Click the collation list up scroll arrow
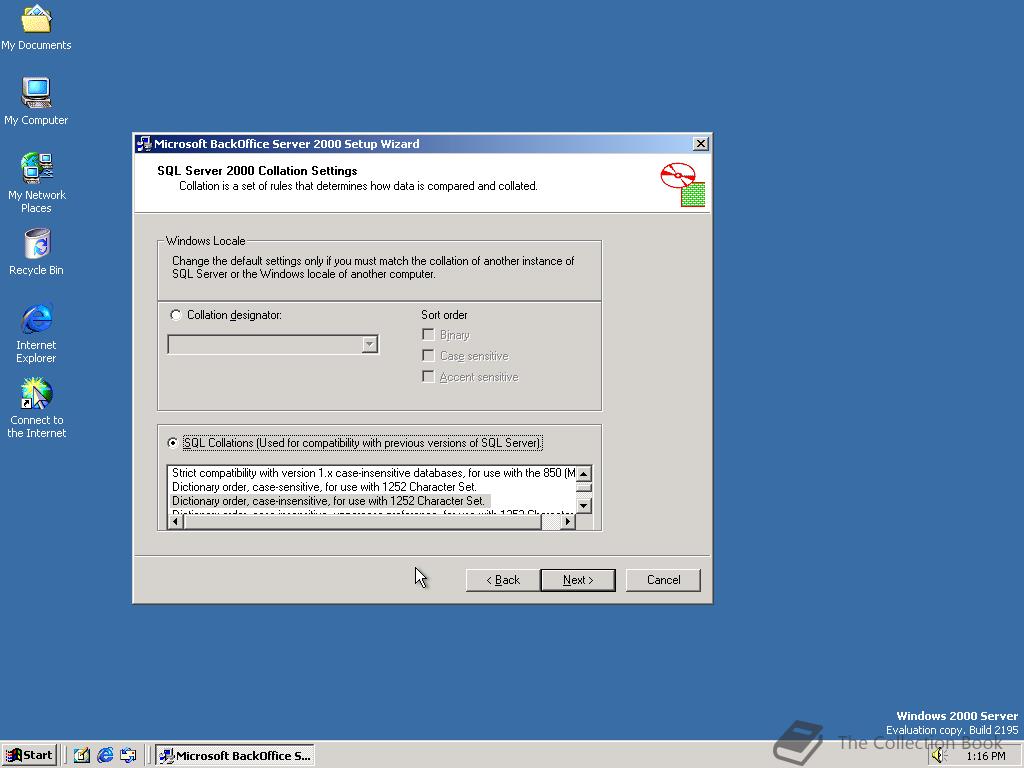This screenshot has width=1024, height=768. [583, 474]
